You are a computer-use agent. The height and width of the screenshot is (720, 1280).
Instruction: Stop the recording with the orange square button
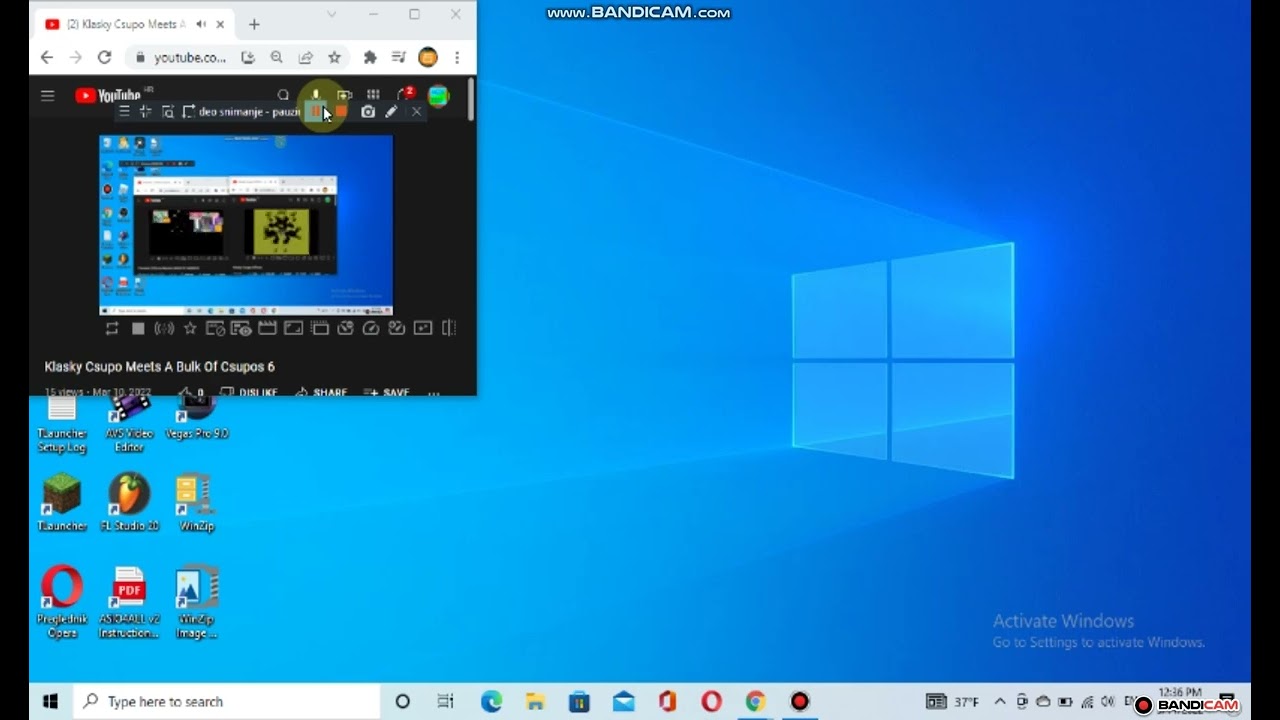tap(341, 112)
